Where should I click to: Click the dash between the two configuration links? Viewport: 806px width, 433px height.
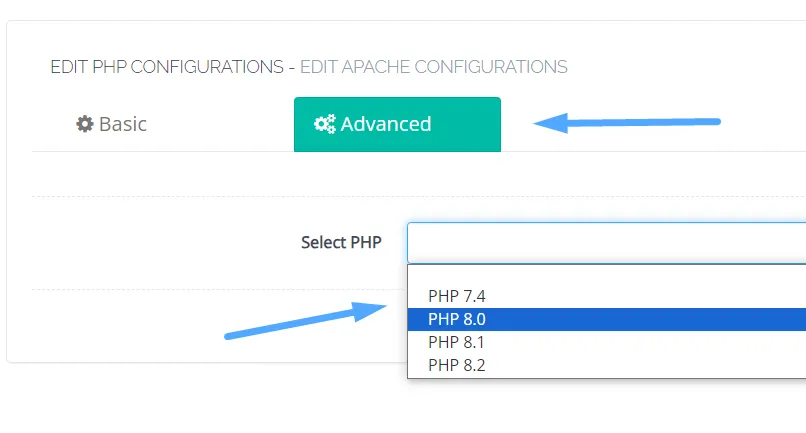[291, 67]
